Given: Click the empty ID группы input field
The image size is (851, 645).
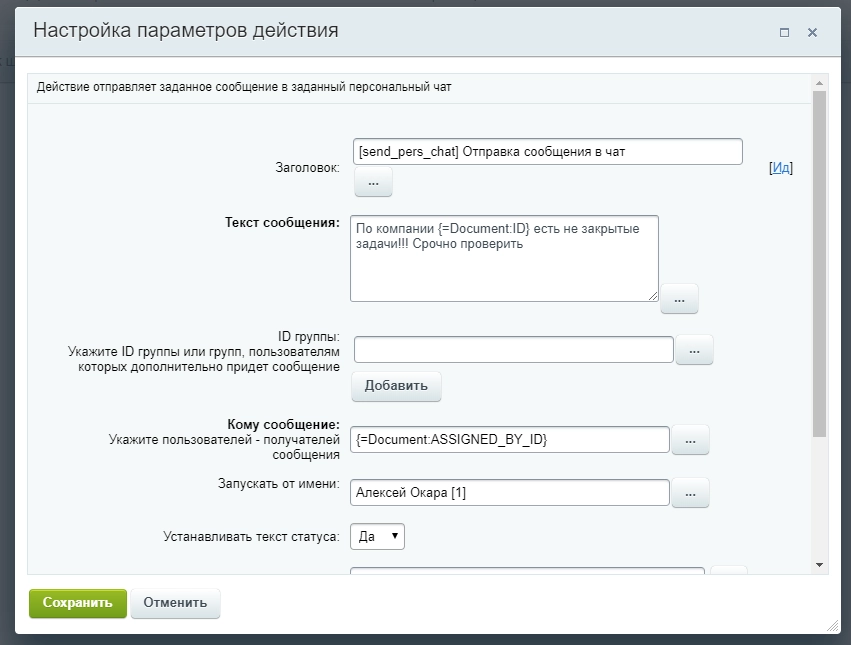Looking at the screenshot, I should 515,349.
